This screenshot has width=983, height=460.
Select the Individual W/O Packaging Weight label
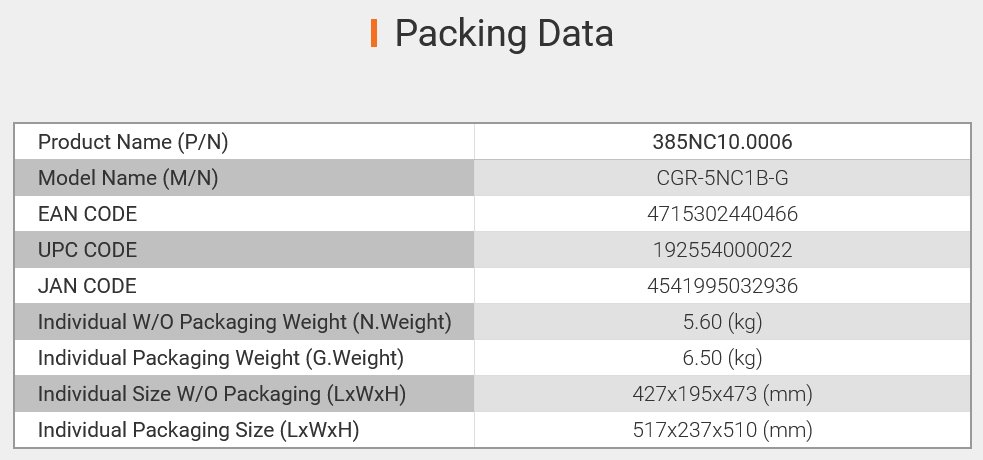(244, 323)
